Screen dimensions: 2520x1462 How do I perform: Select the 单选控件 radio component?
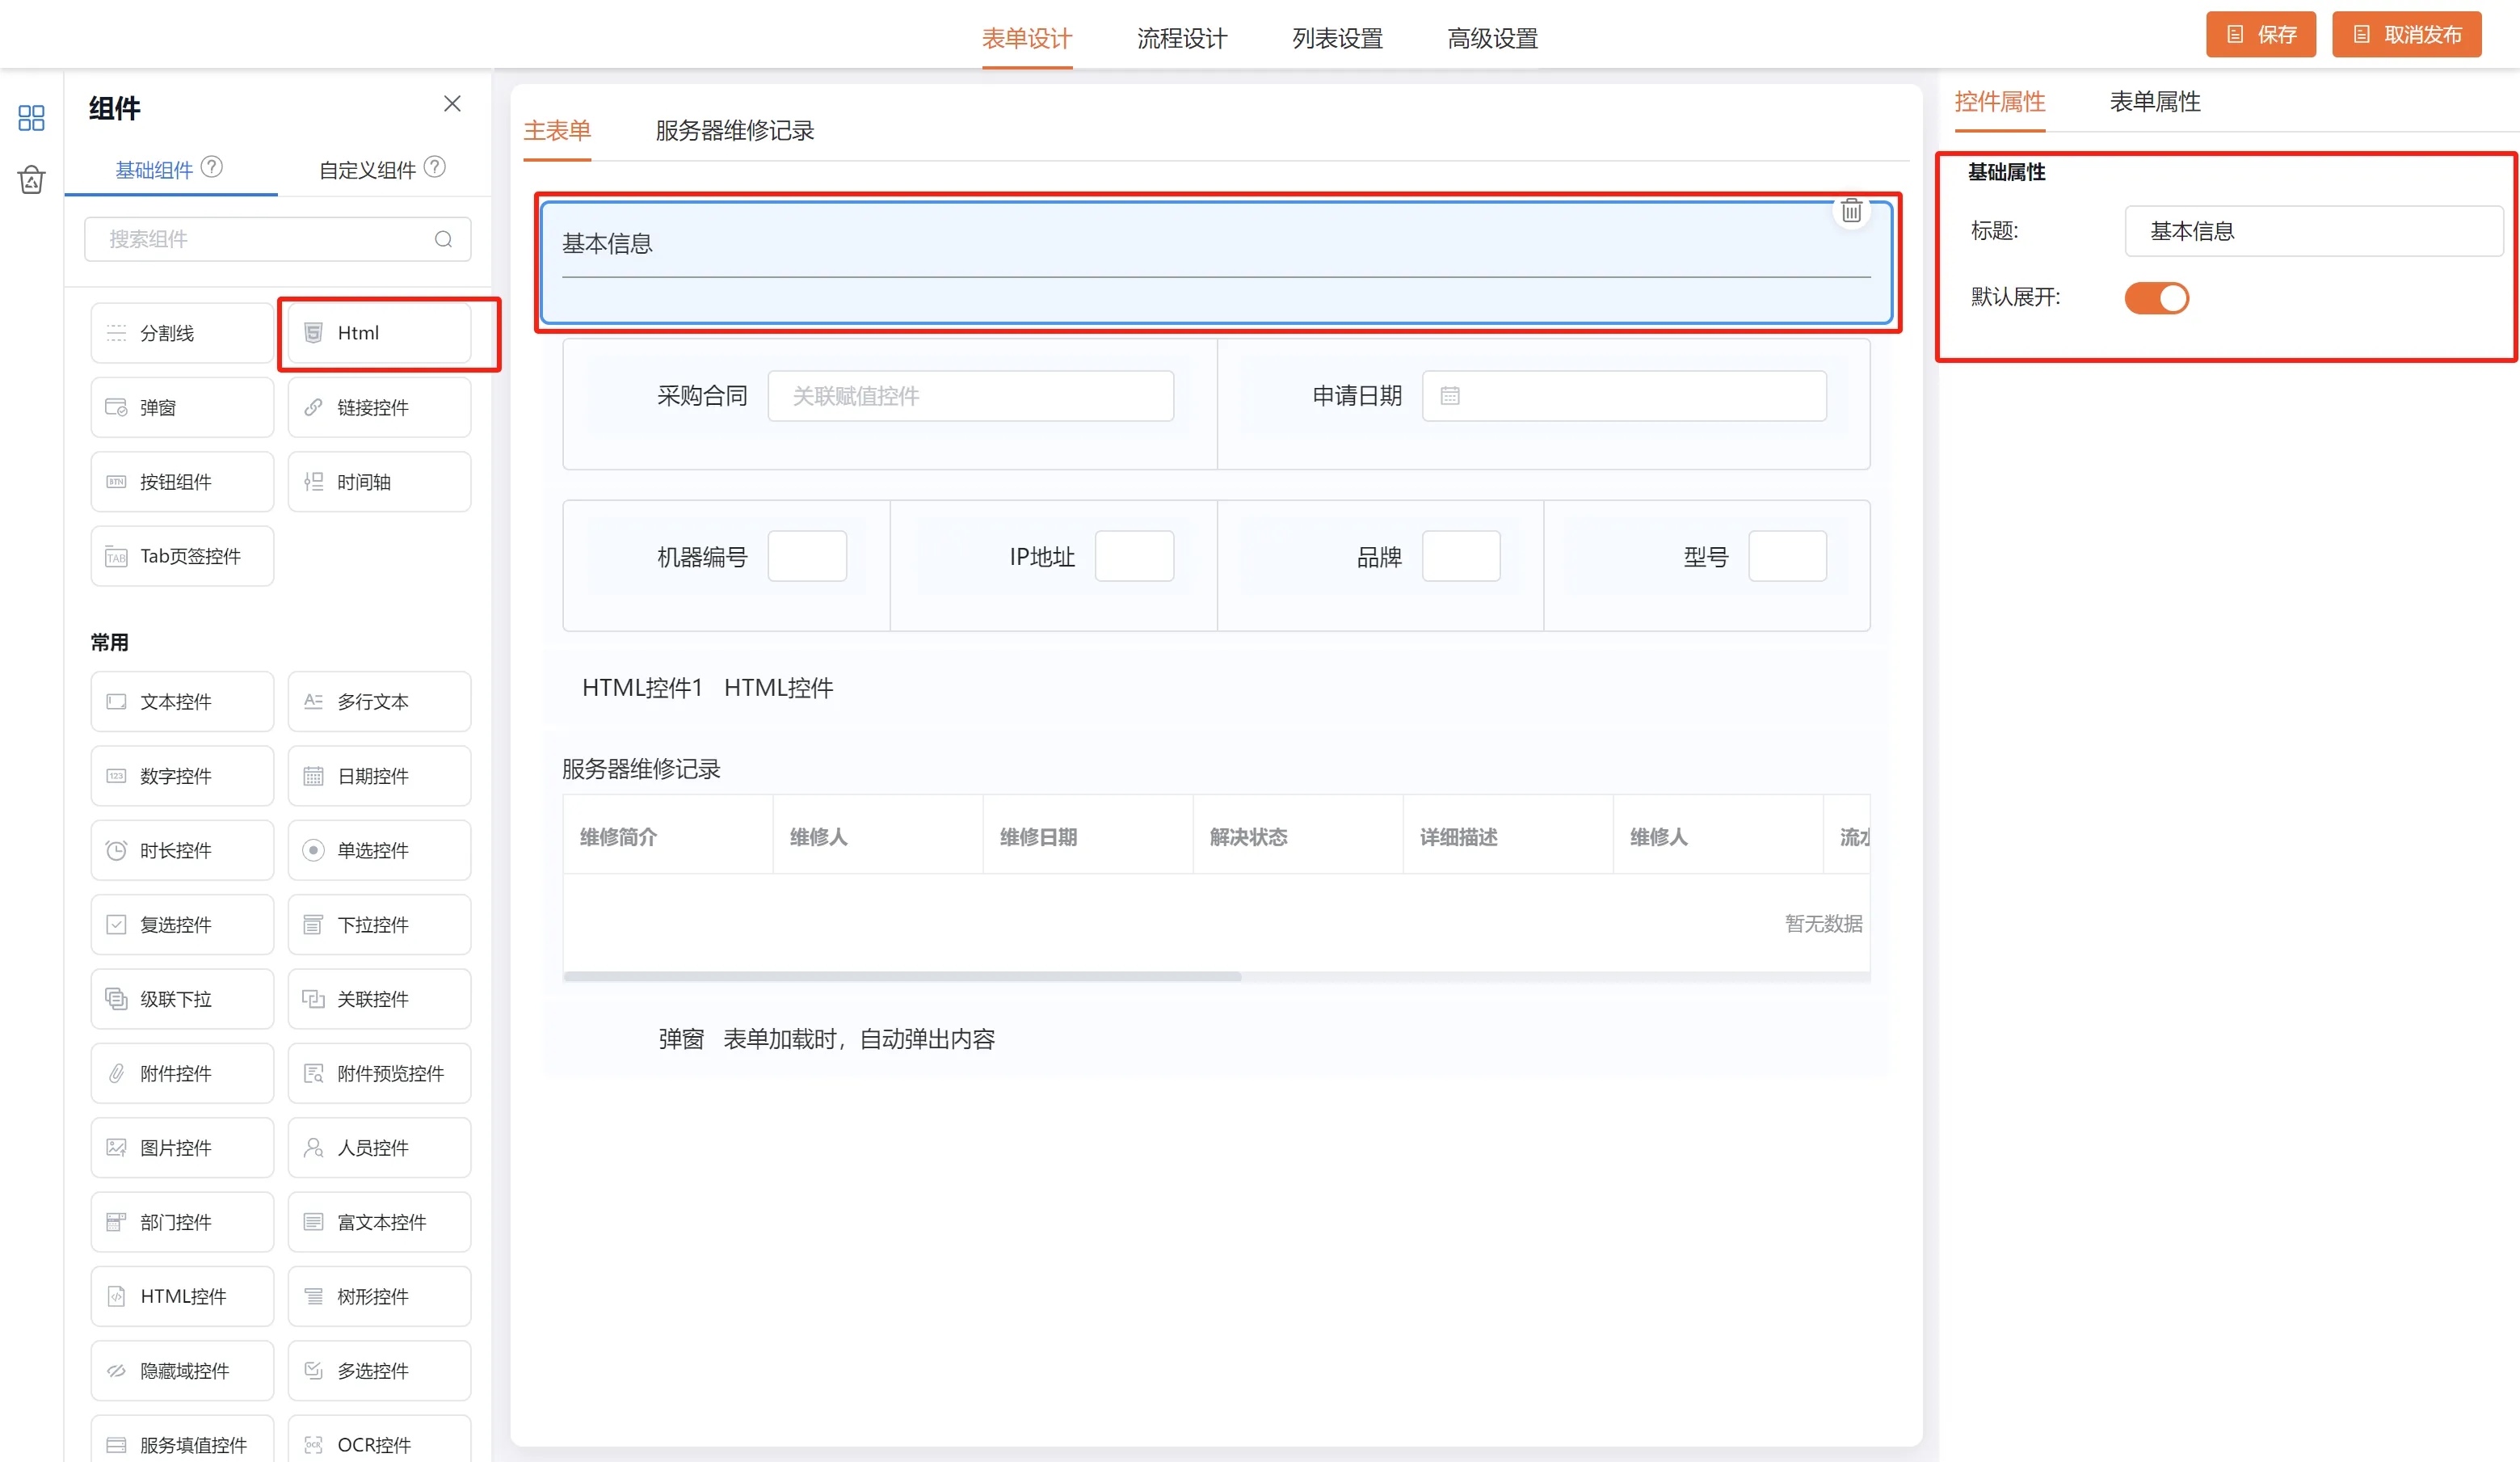(x=379, y=851)
